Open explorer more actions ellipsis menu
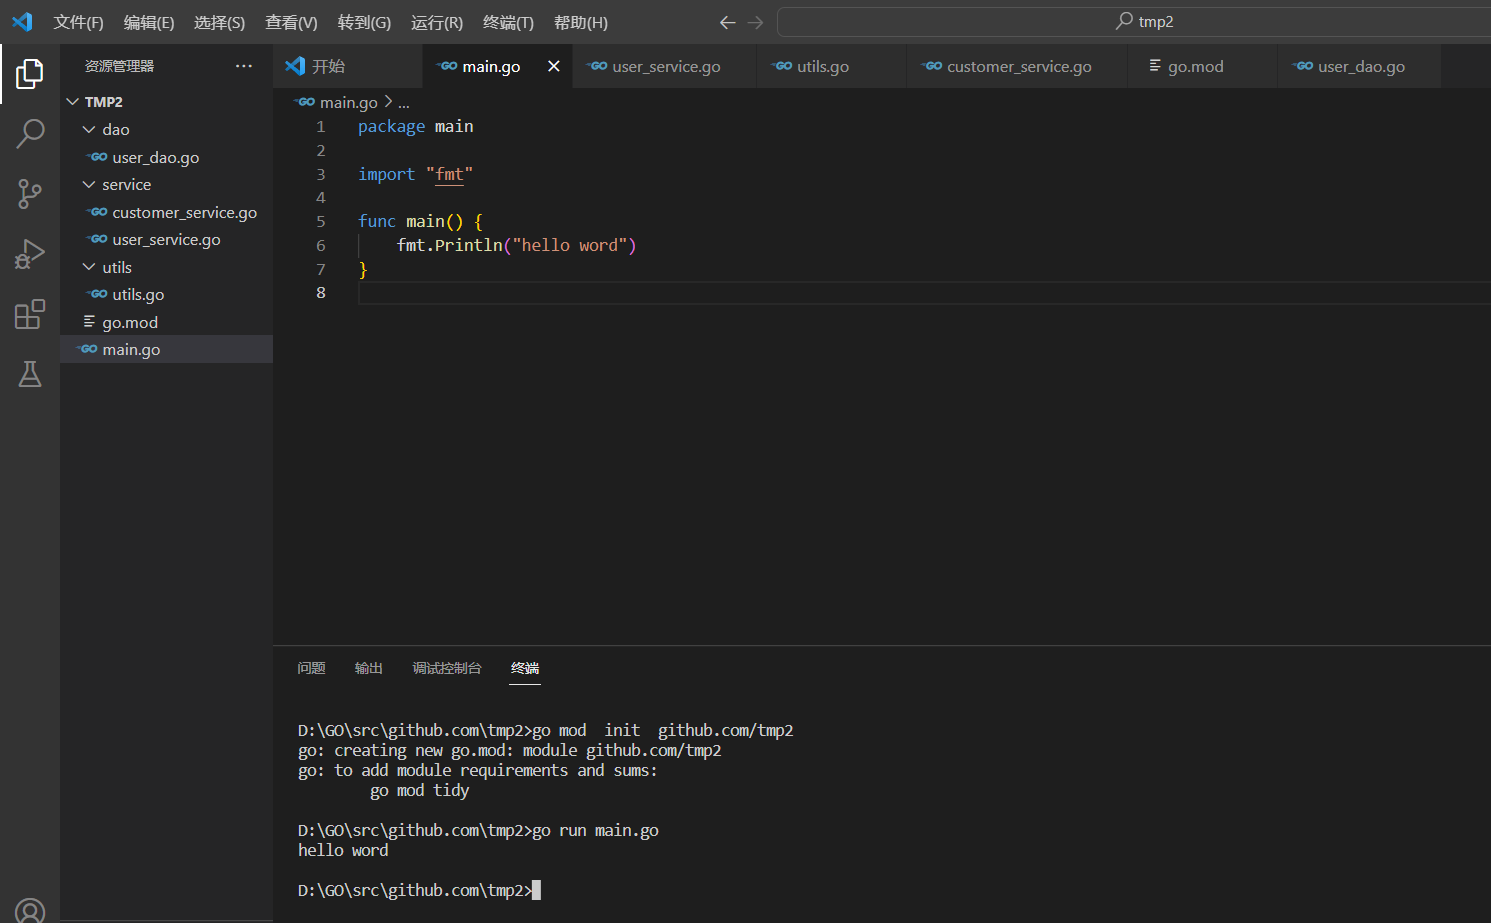 click(x=244, y=66)
